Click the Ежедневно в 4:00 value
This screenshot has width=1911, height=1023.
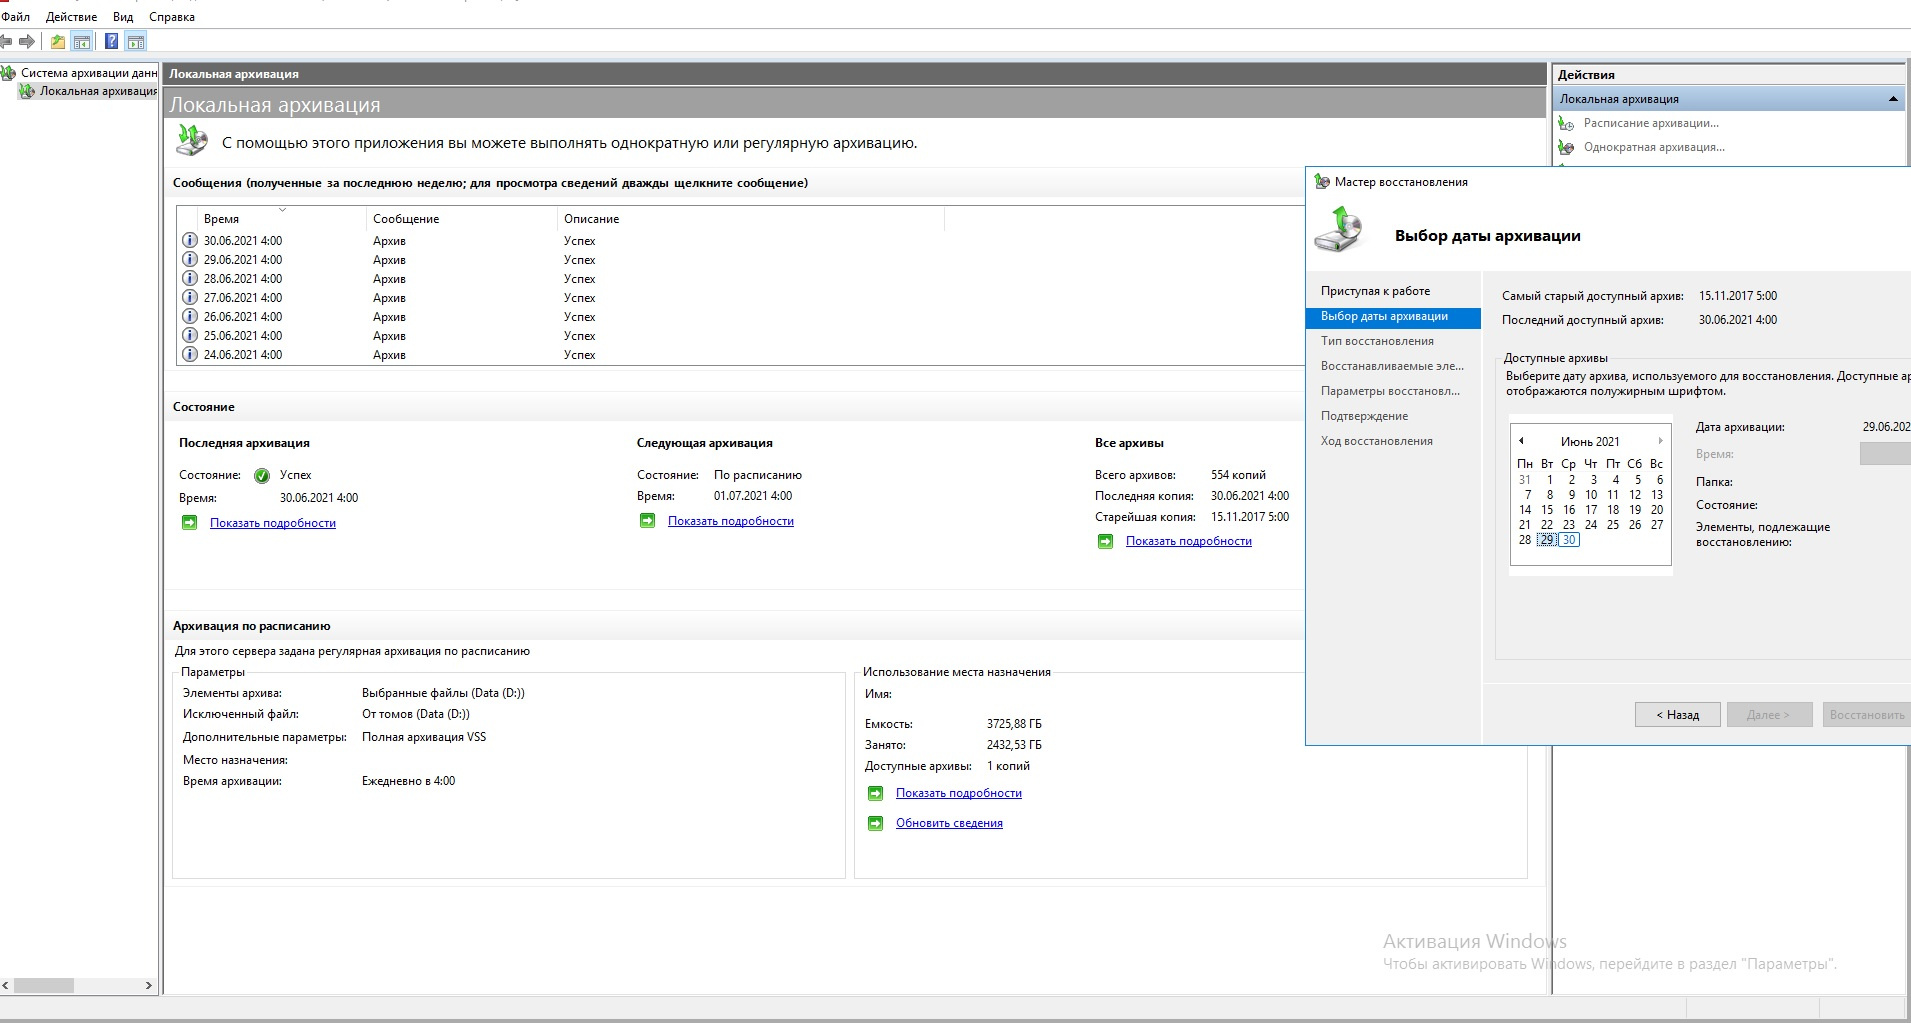408,781
